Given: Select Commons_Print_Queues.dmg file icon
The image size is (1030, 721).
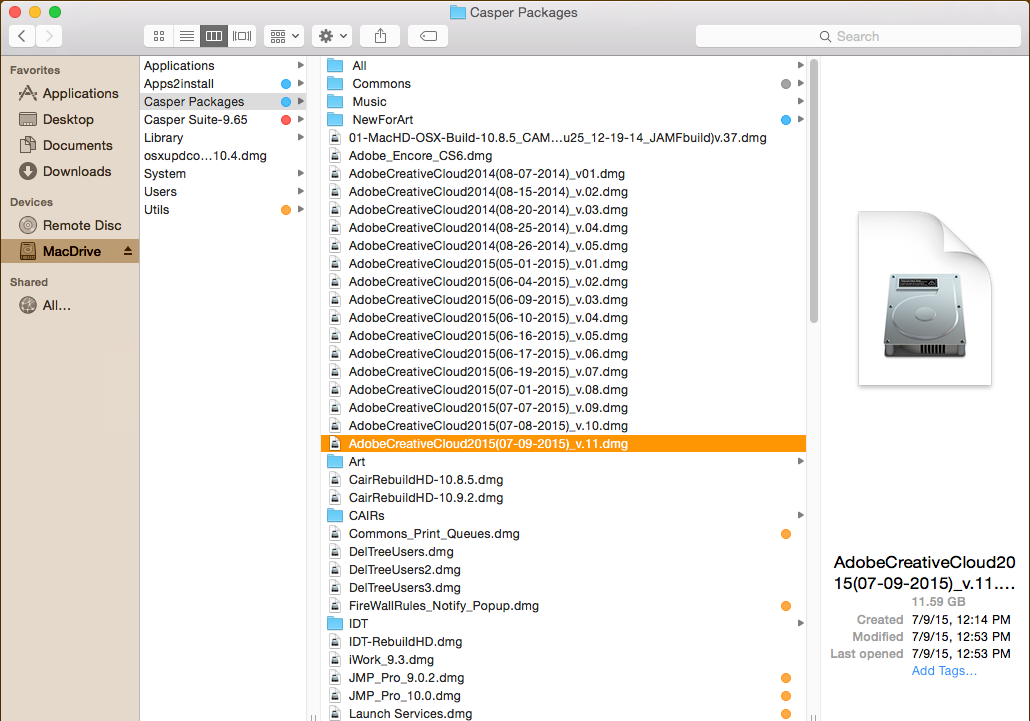Looking at the screenshot, I should tap(335, 534).
